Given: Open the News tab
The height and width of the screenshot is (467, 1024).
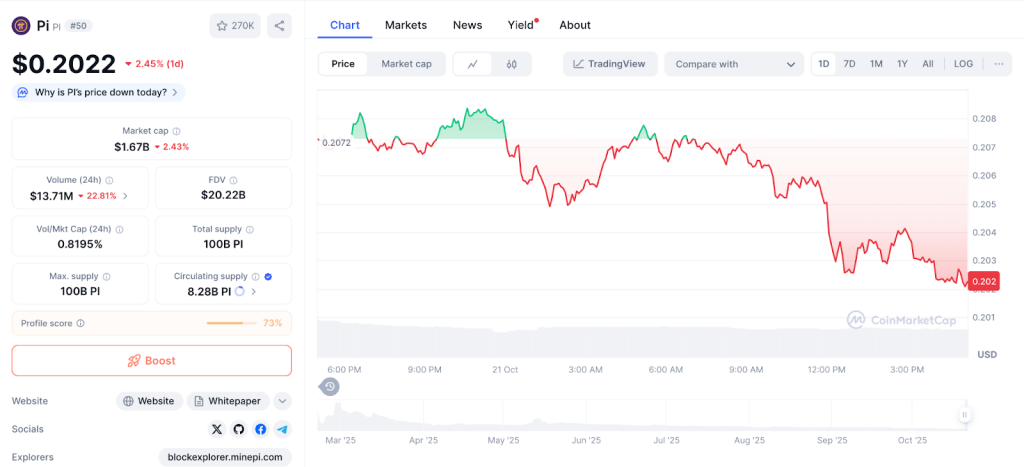Looking at the screenshot, I should click(x=467, y=25).
